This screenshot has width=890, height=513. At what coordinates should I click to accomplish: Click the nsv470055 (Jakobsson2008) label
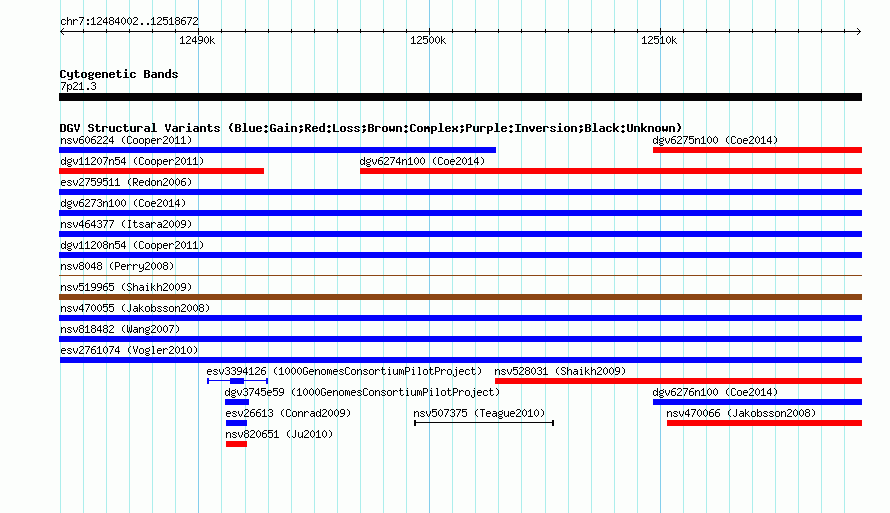135,308
